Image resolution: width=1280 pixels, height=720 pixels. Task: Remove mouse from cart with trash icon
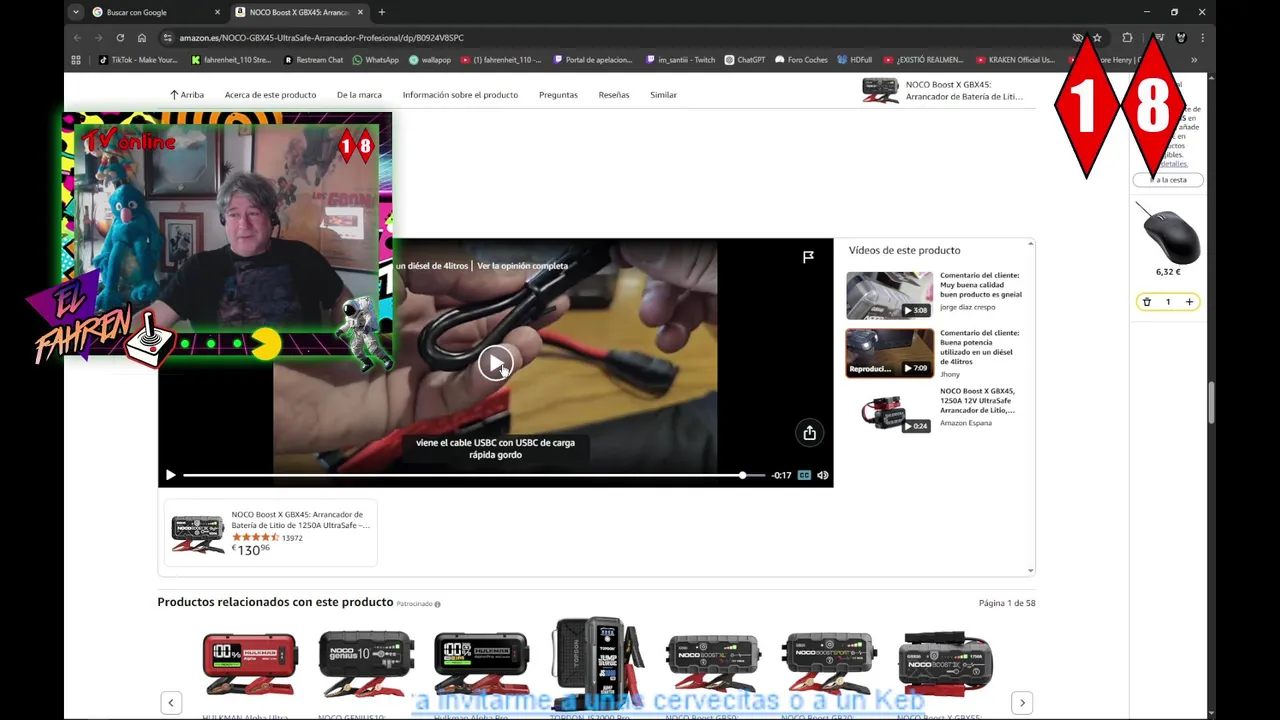coord(1147,302)
